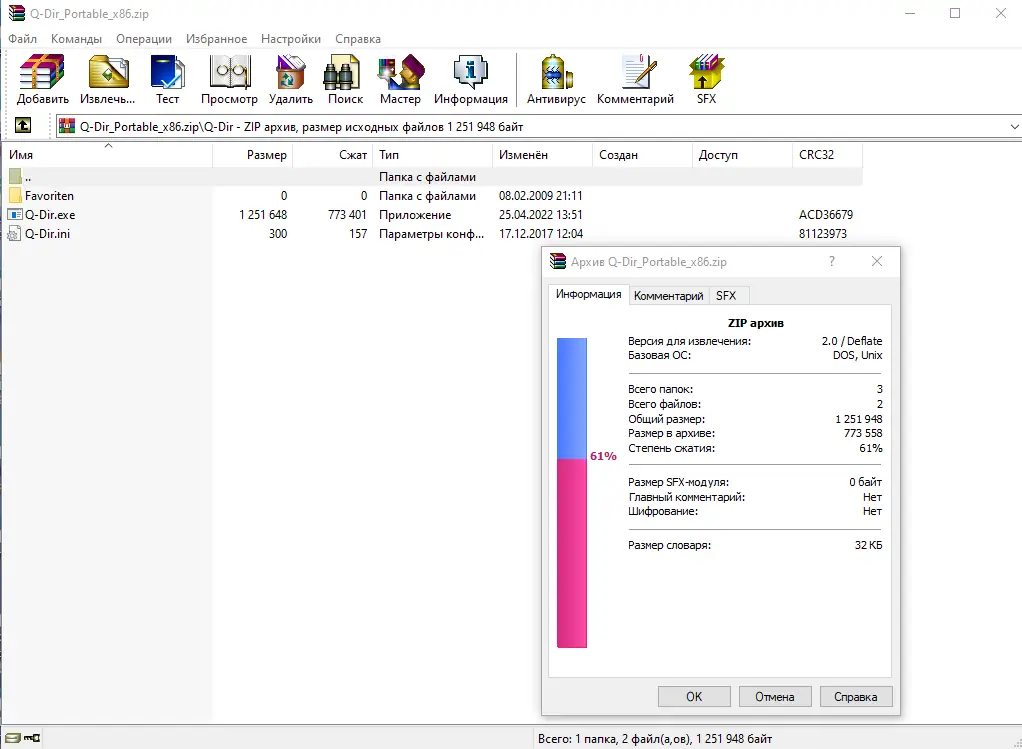
Task: Click the Q-Dir.exe file name
Action: pos(50,214)
